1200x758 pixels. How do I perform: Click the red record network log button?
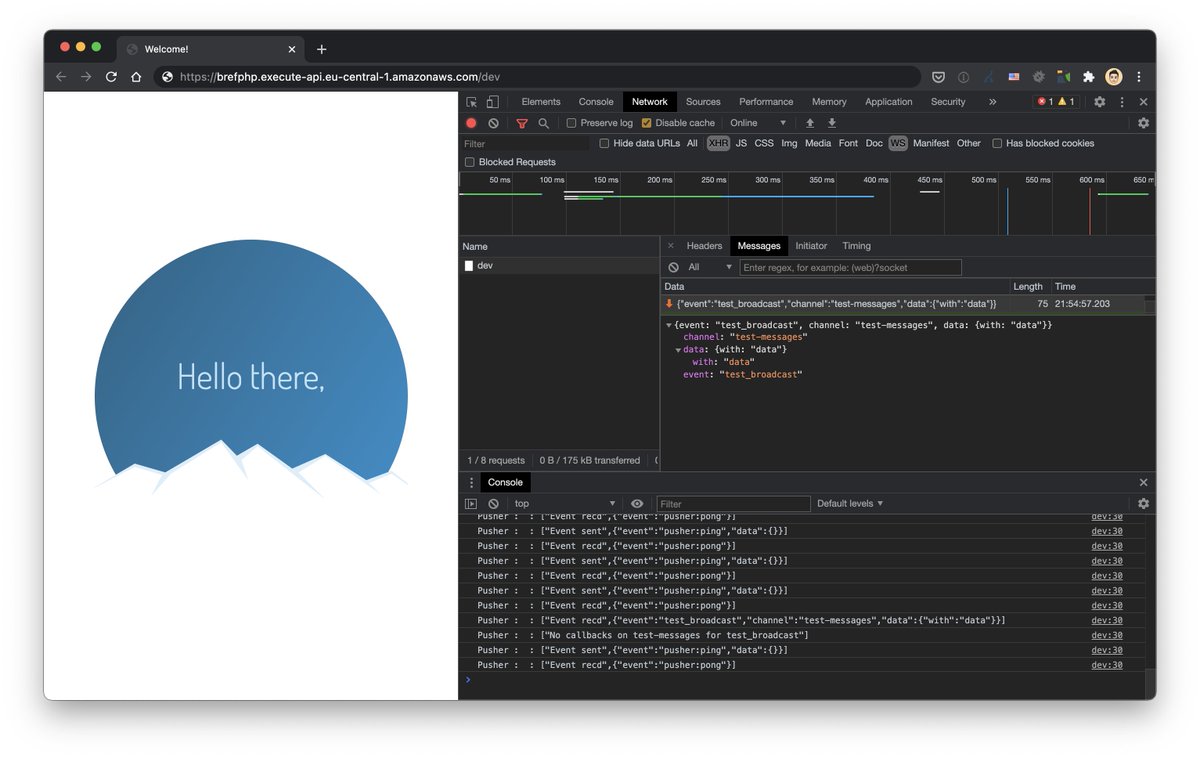(471, 123)
